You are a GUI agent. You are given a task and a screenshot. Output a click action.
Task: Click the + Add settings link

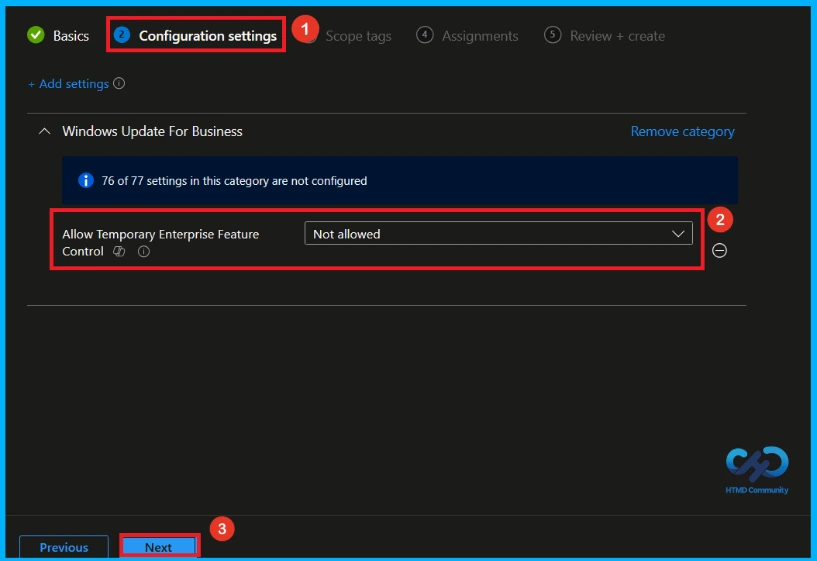pos(68,84)
